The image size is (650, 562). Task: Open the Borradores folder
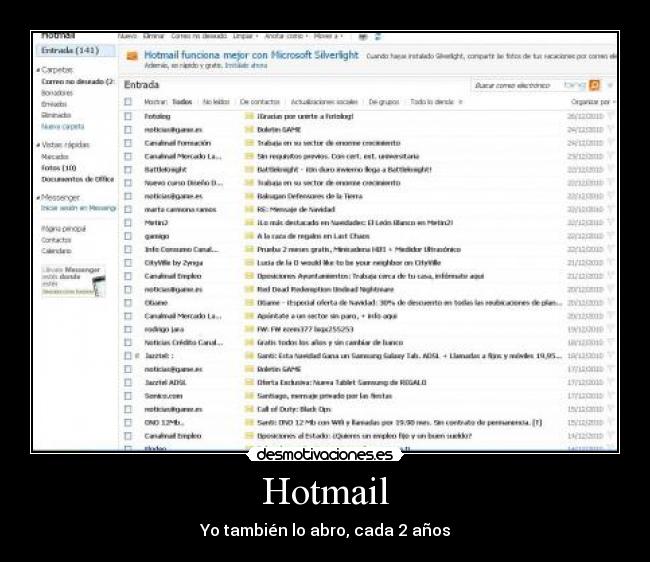click(57, 93)
